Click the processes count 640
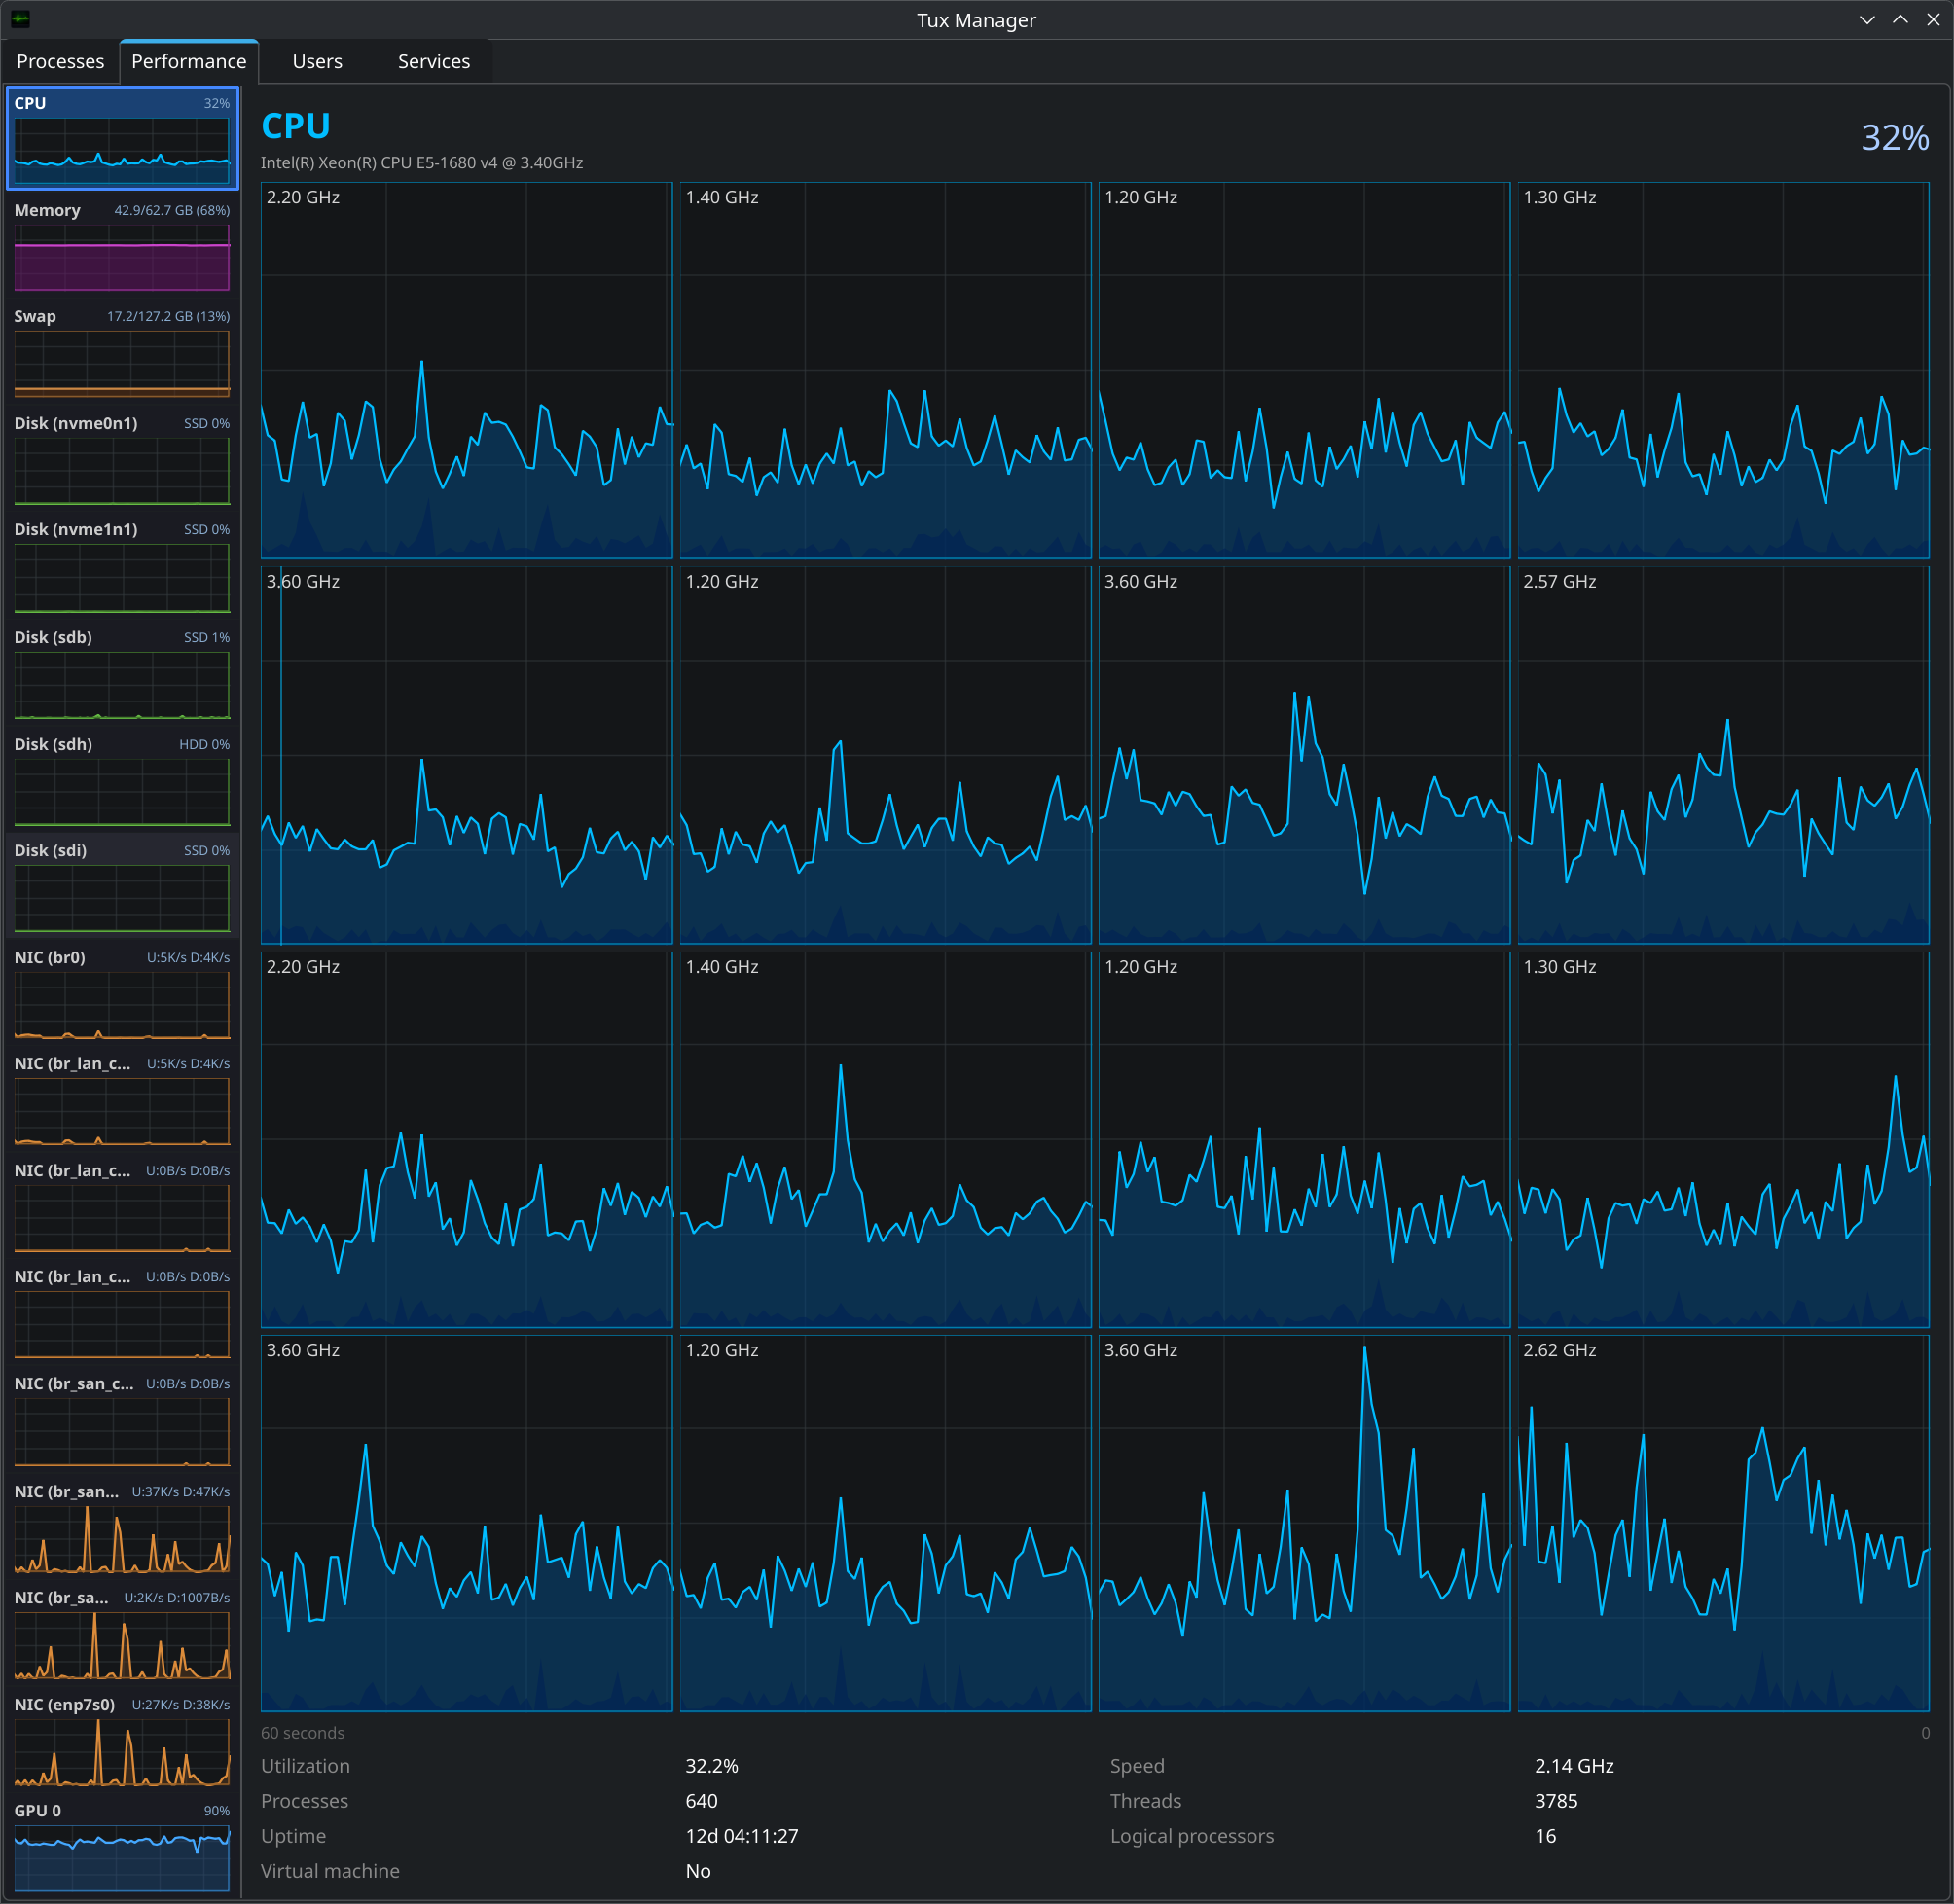The width and height of the screenshot is (1954, 1904). (701, 1801)
